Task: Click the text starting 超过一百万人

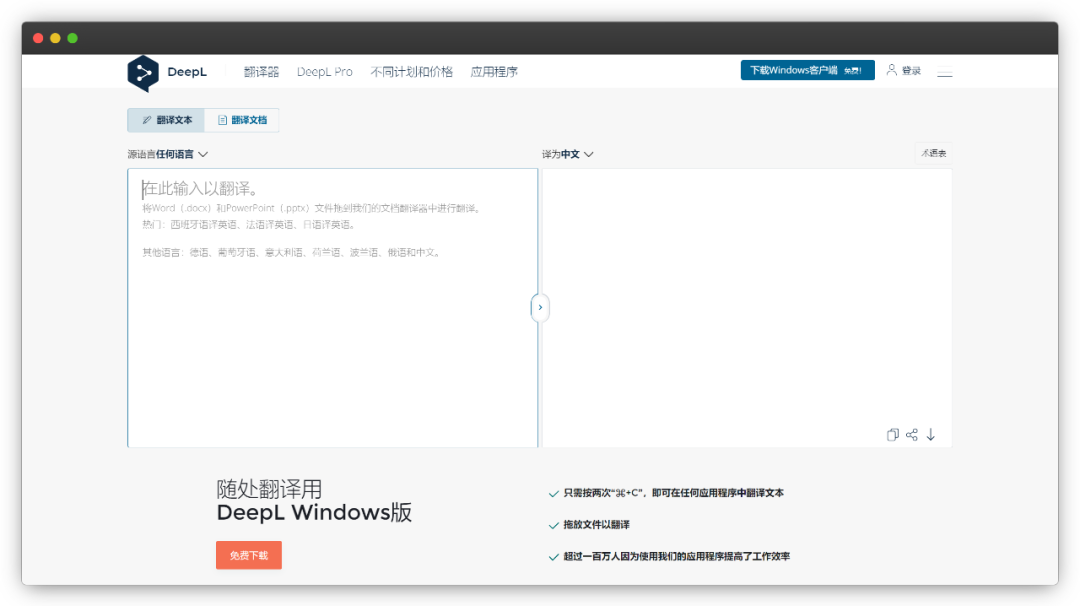Action: coord(676,556)
